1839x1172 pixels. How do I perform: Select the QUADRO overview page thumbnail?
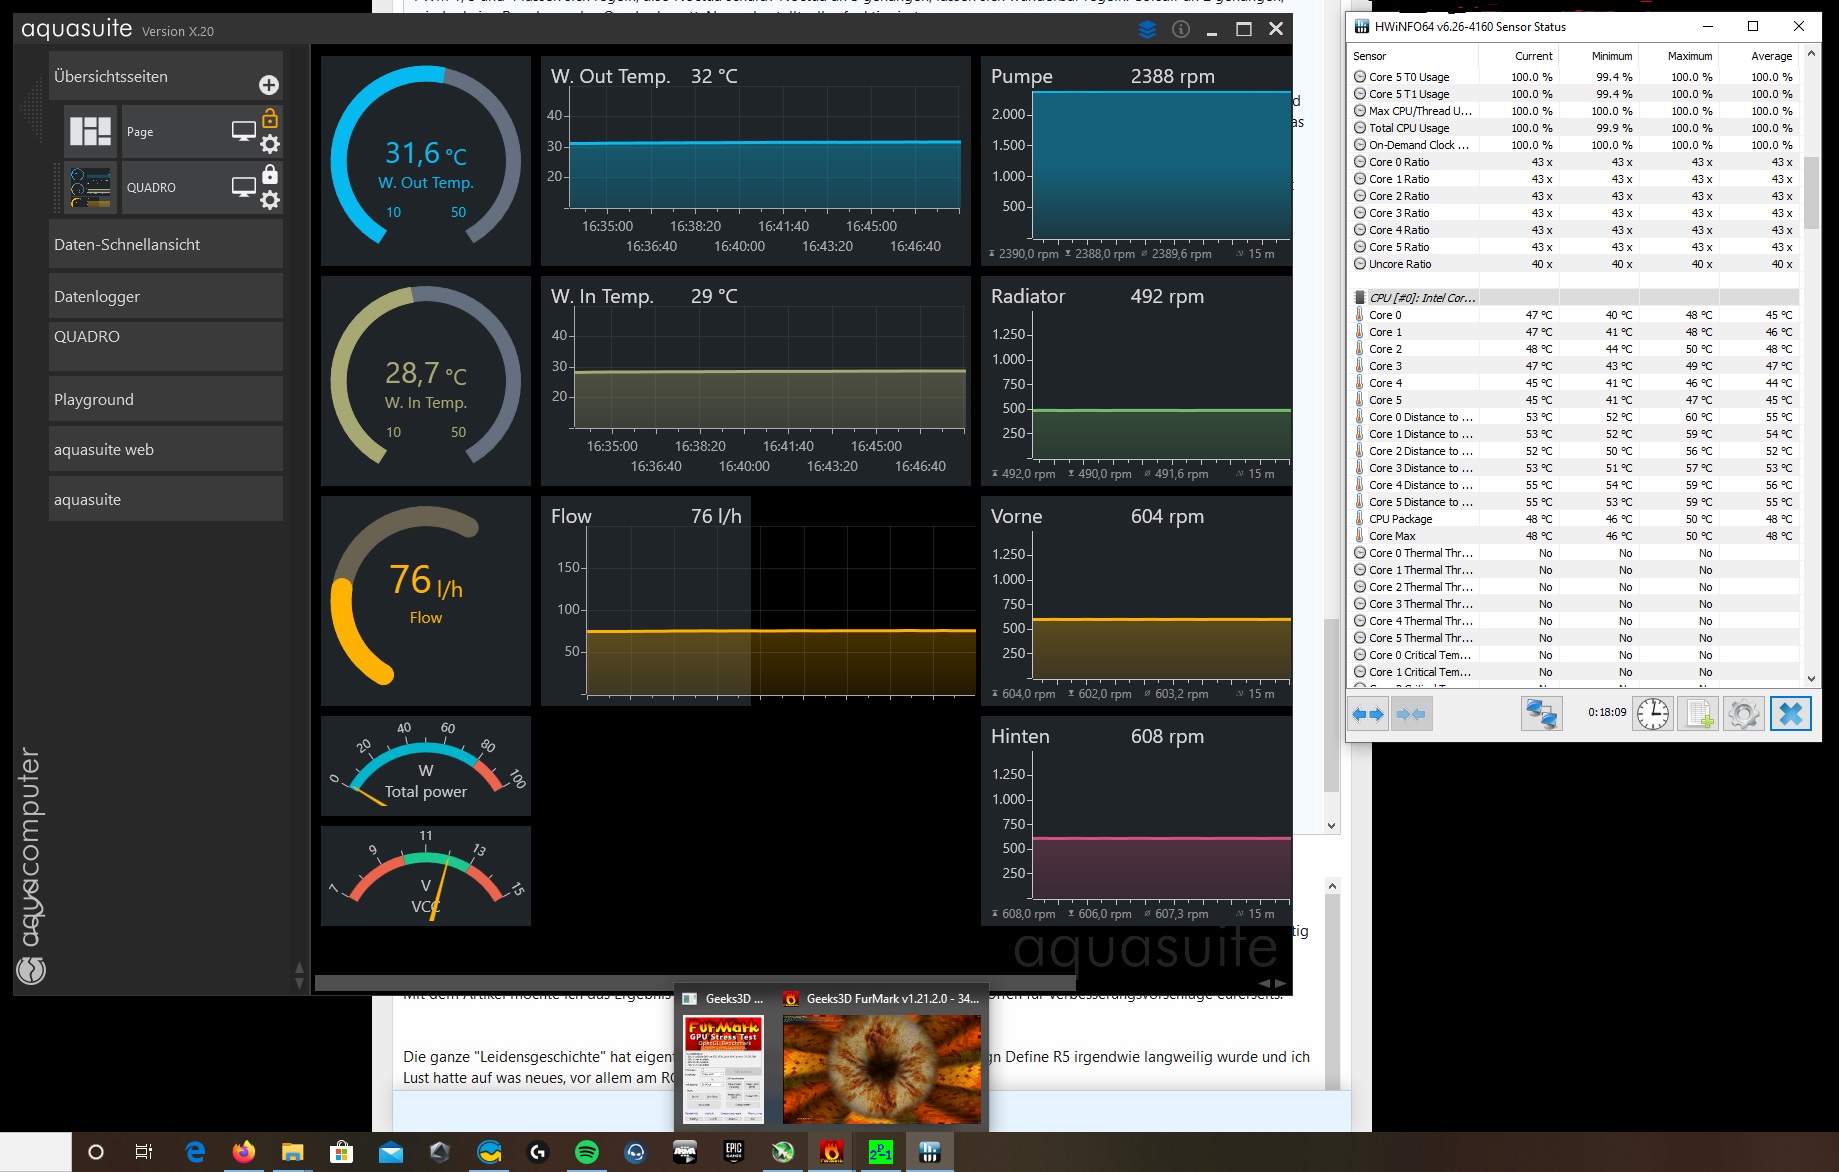point(90,188)
